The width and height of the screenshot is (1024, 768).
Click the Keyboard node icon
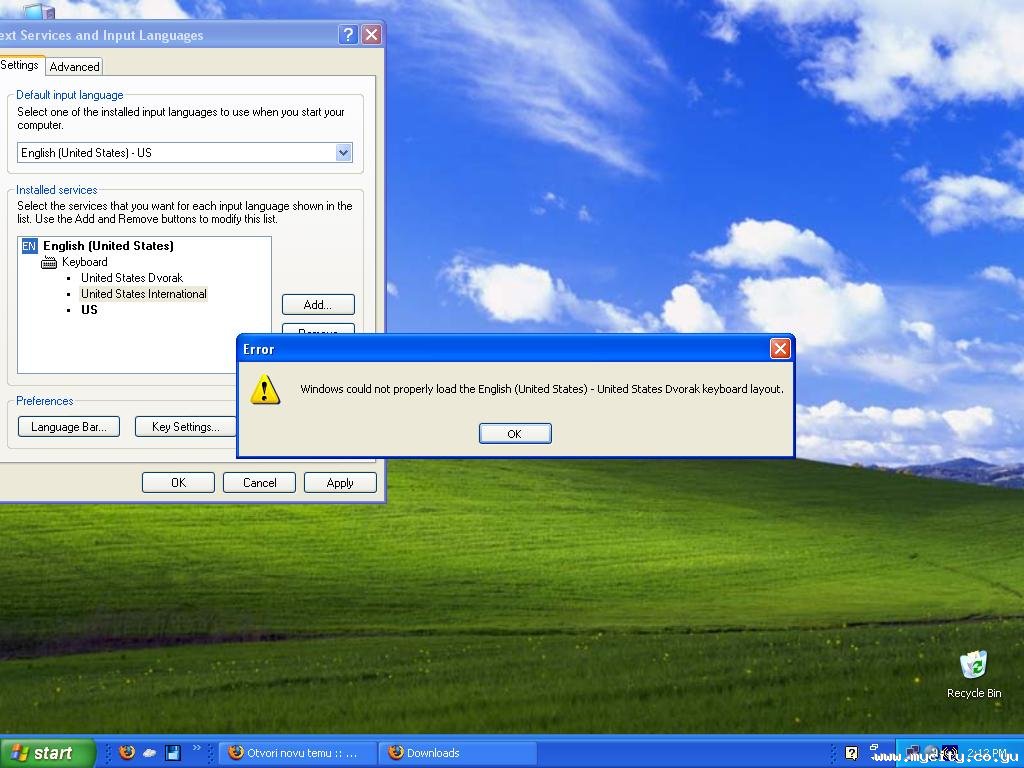coord(49,263)
